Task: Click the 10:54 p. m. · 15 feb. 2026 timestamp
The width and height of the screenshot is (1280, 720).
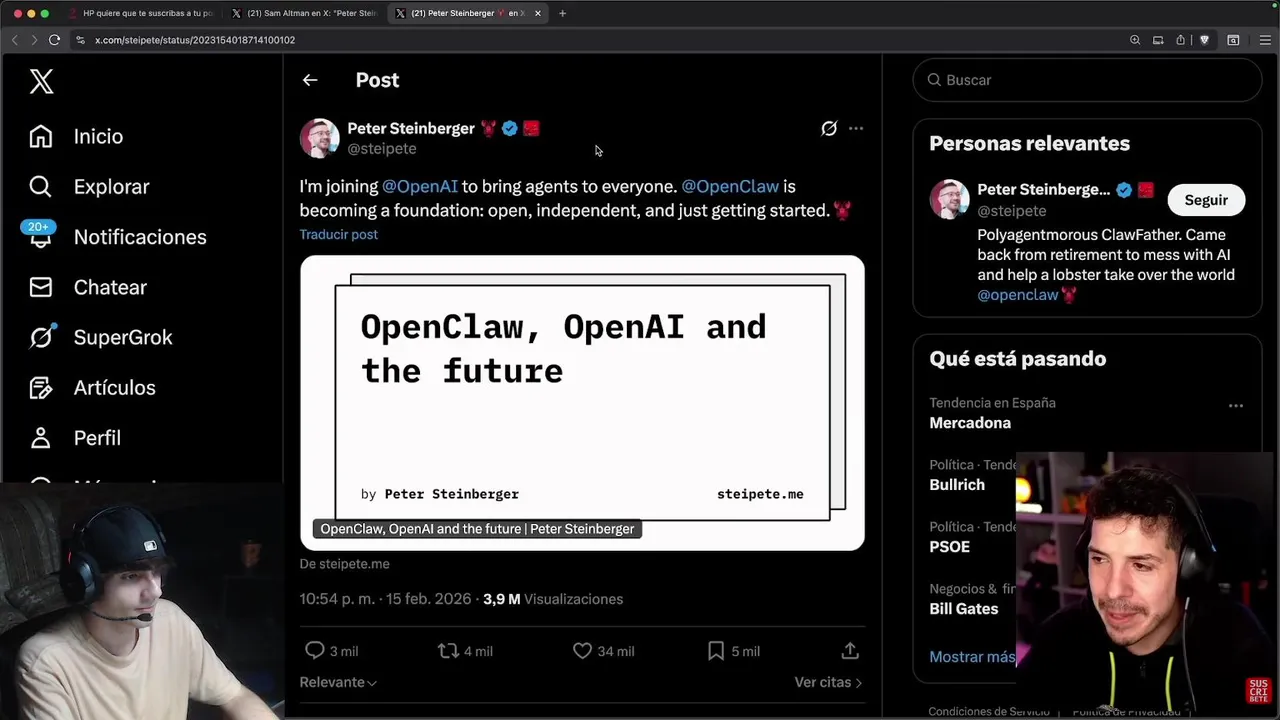Action: 385,599
